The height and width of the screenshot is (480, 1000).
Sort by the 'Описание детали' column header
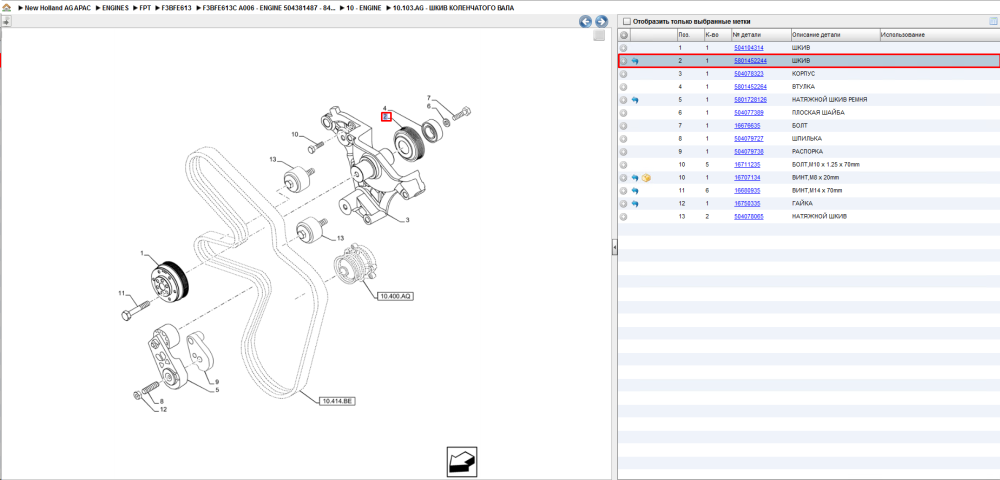click(x=834, y=34)
